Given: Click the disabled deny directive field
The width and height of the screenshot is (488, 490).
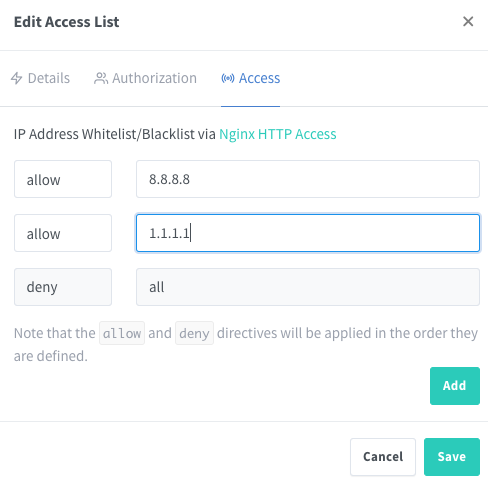Looking at the screenshot, I should 63,287.
